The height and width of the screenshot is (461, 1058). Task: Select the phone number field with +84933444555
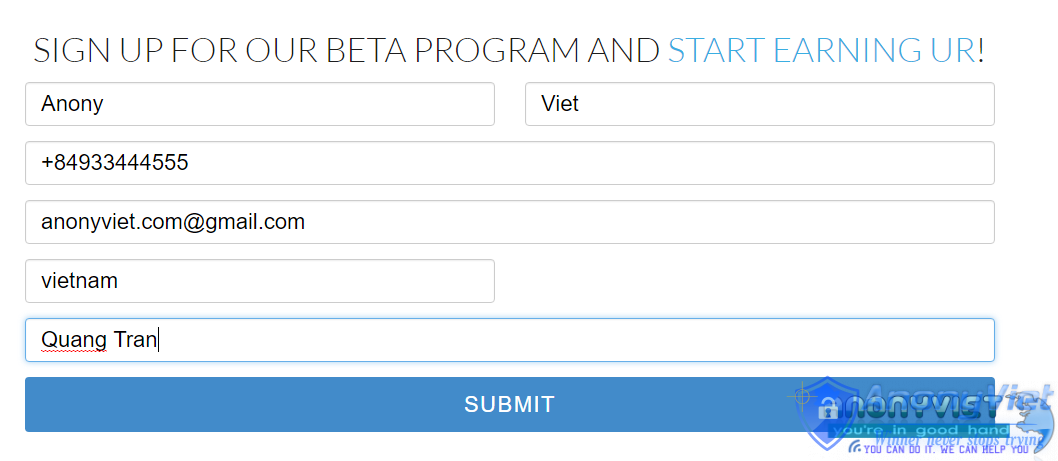(509, 163)
